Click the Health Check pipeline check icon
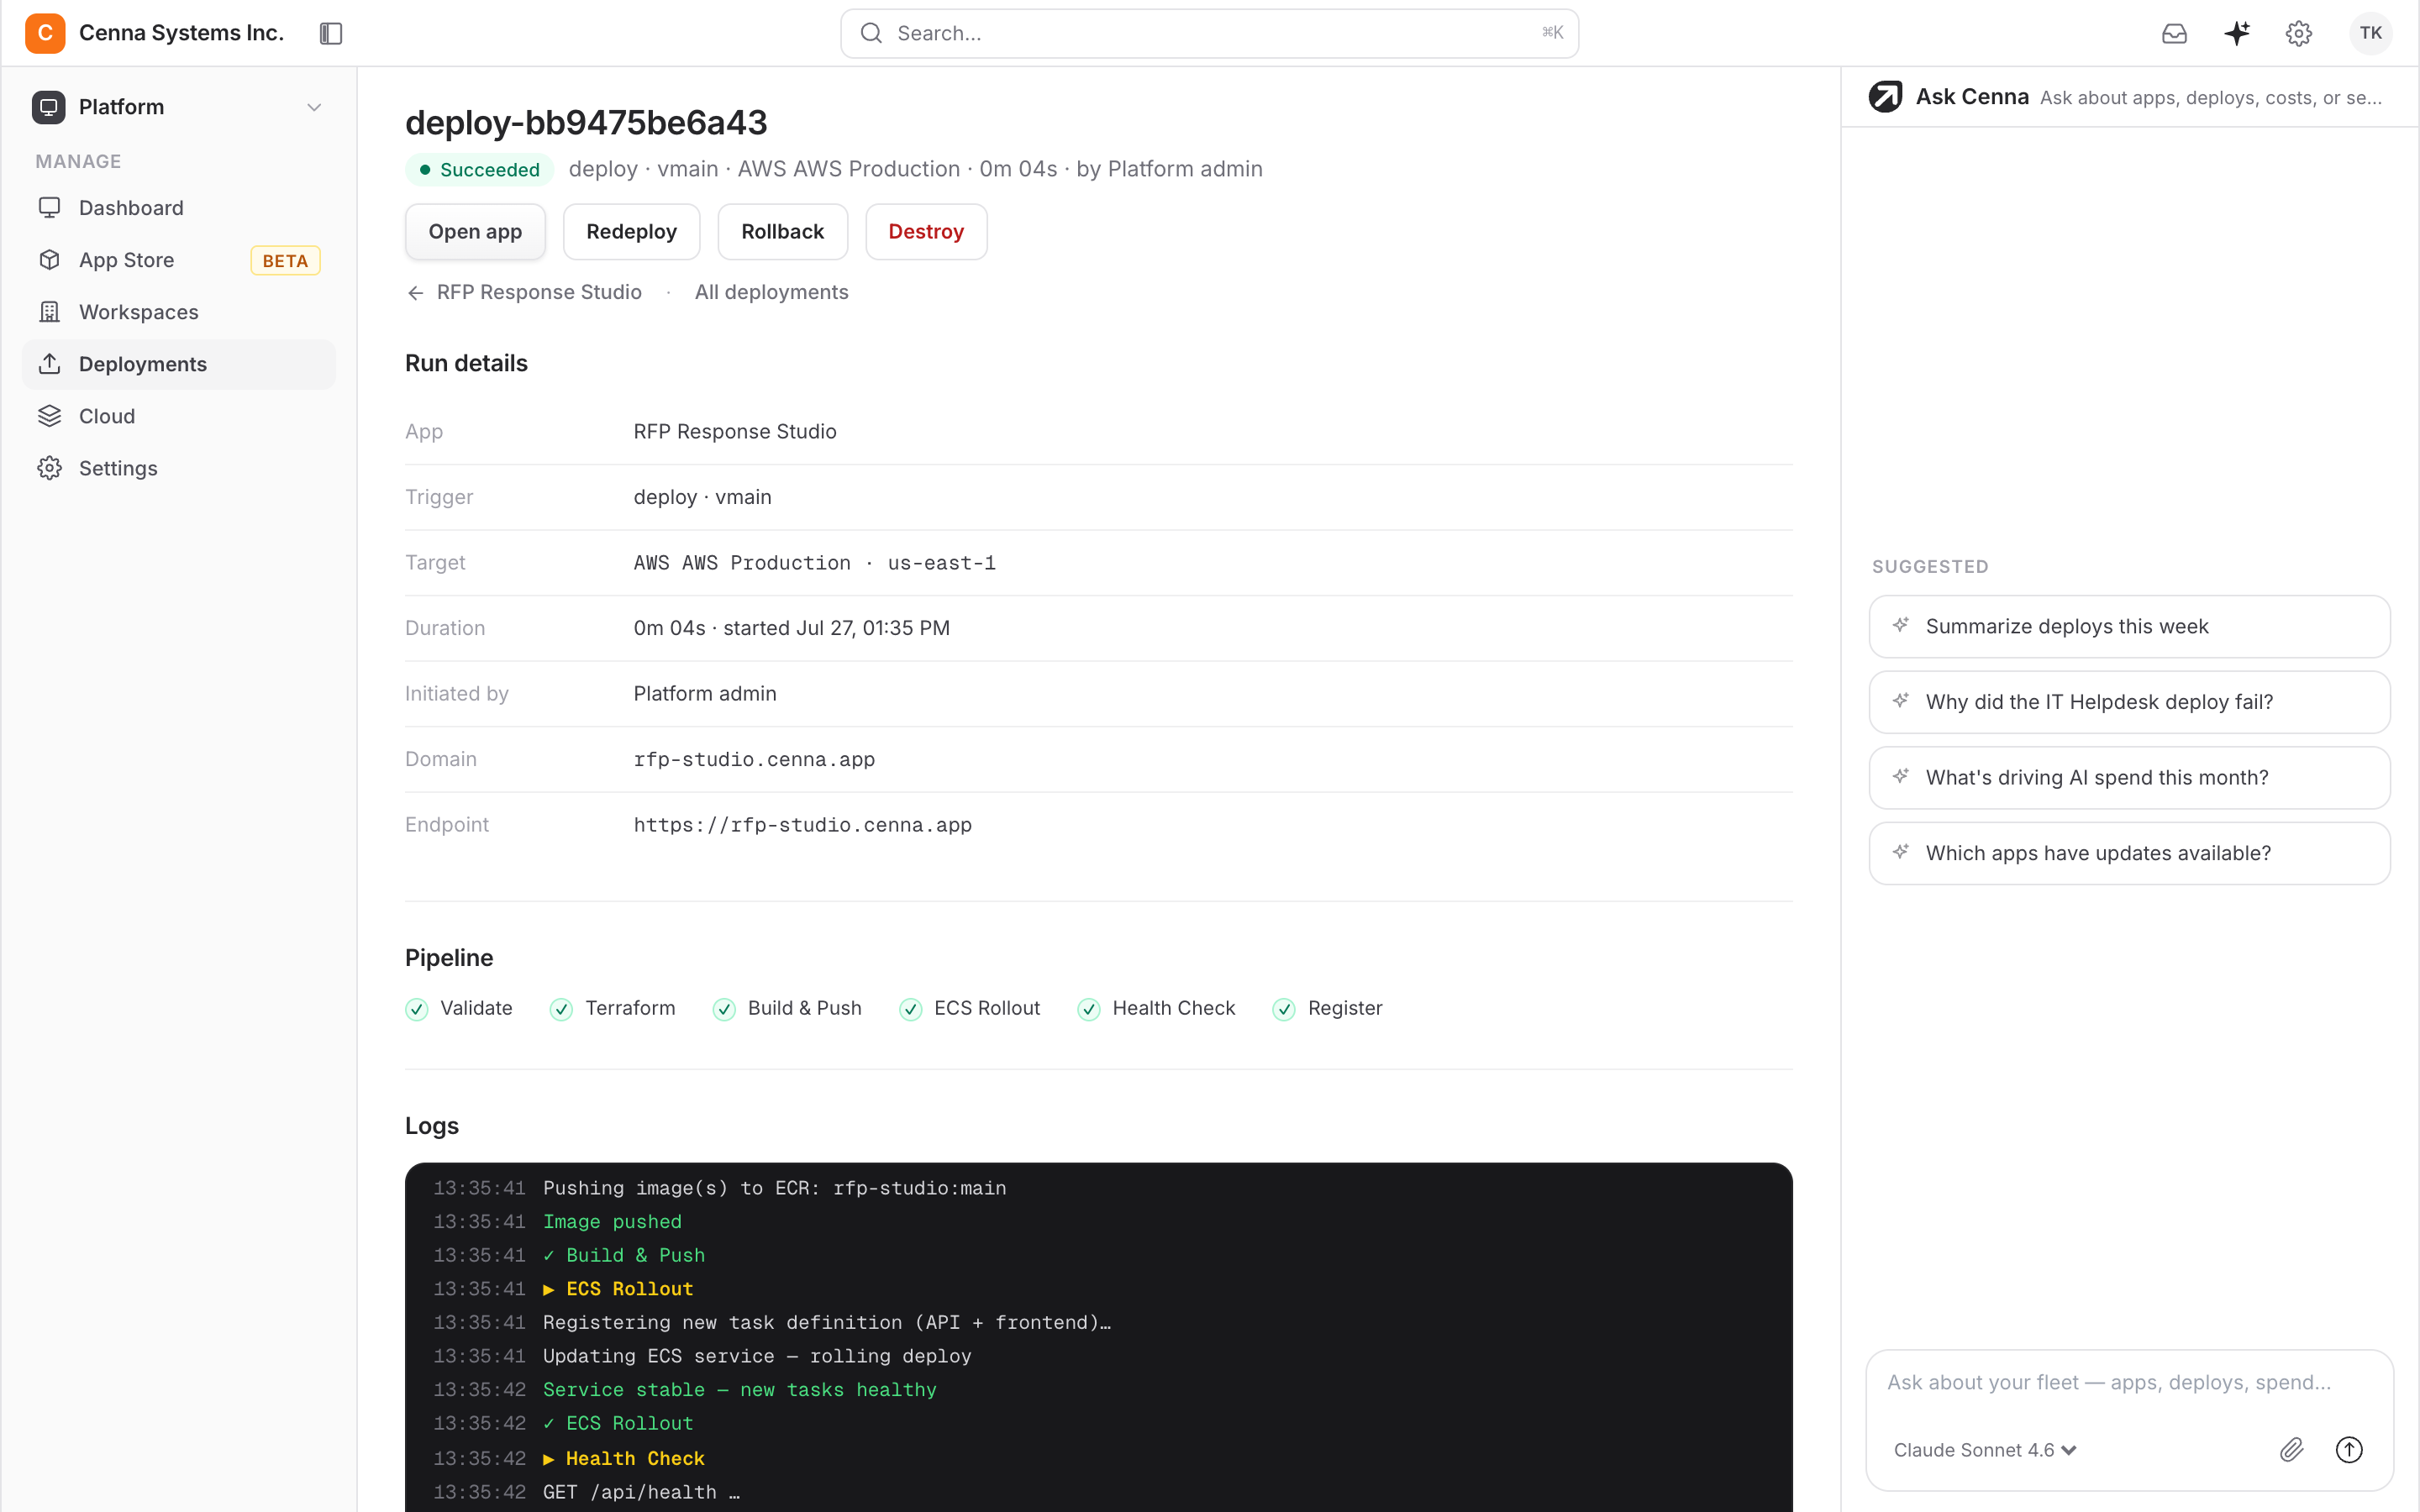The image size is (2420, 1512). (1089, 1009)
